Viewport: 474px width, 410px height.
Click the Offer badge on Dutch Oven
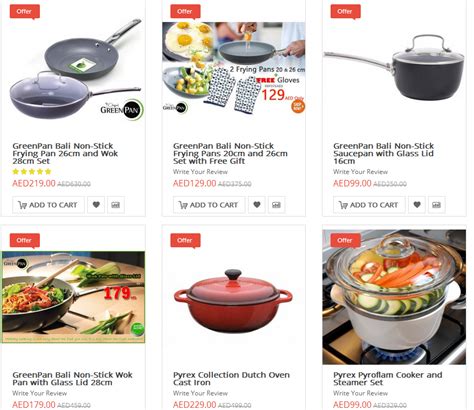coord(185,241)
